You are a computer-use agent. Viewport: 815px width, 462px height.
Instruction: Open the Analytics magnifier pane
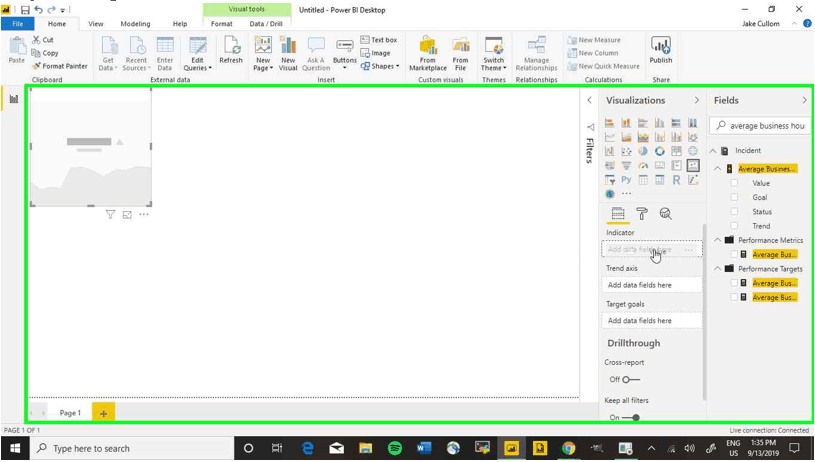pos(666,214)
